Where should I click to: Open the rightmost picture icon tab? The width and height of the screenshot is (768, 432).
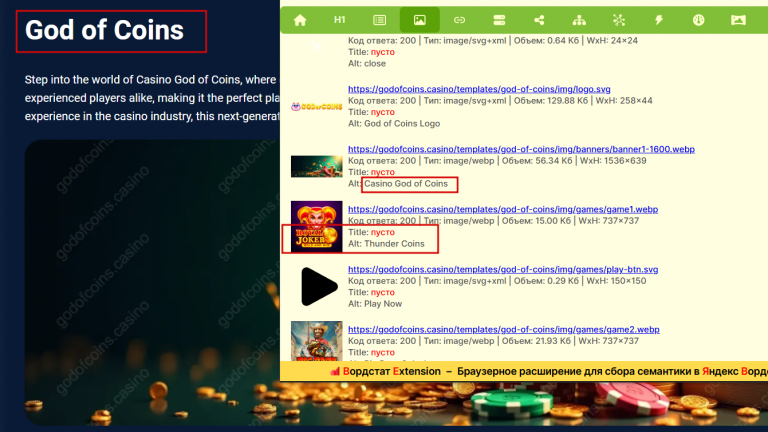738,20
